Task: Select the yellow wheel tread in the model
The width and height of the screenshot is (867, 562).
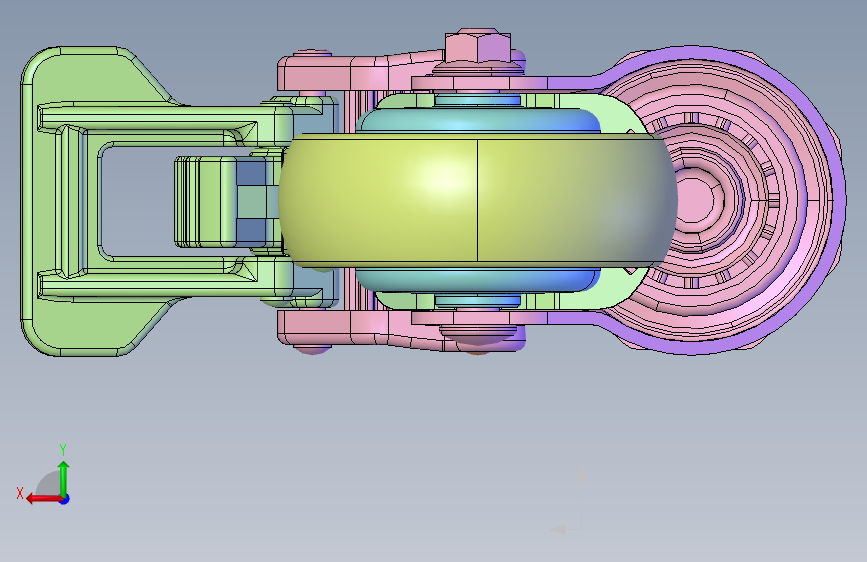Action: pos(478,200)
